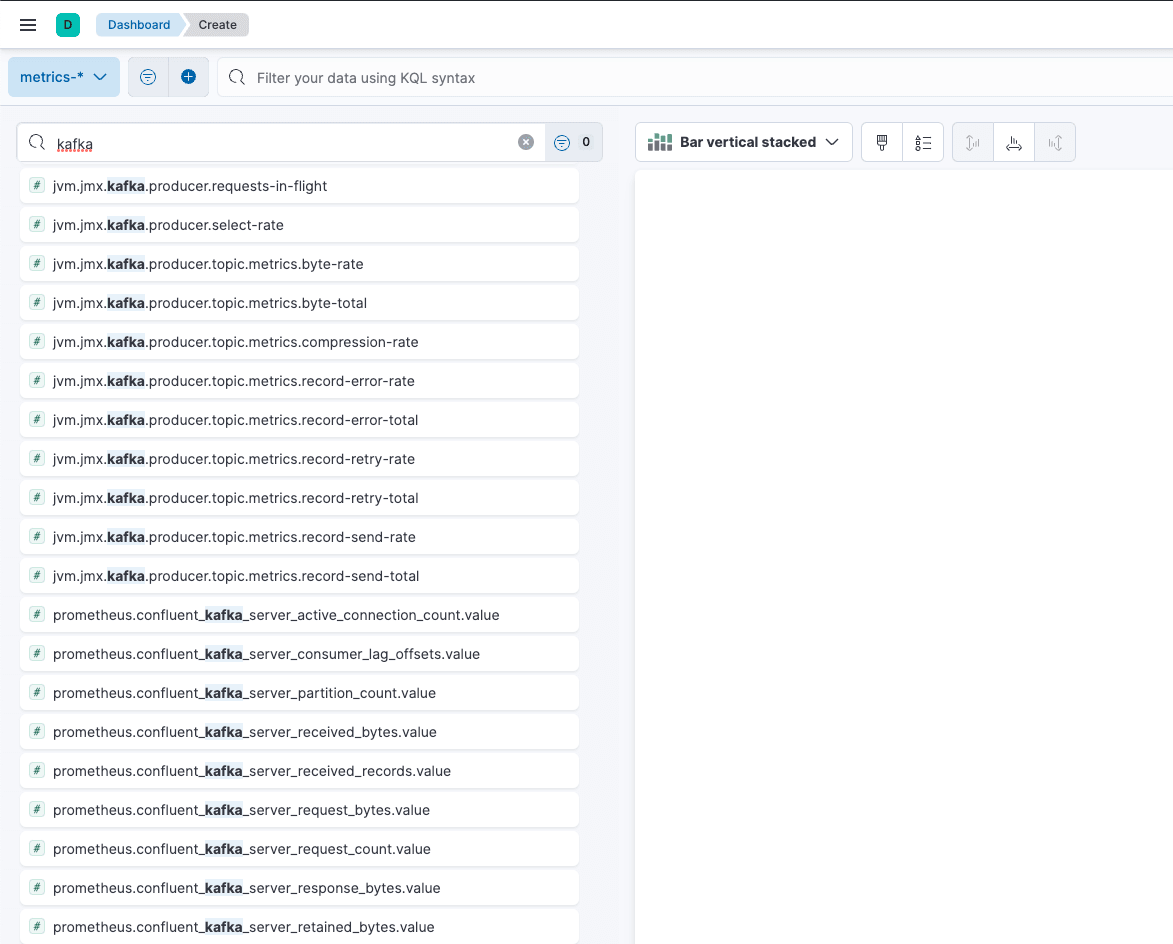
Task: Click the Create breadcrumb
Action: pos(217,25)
